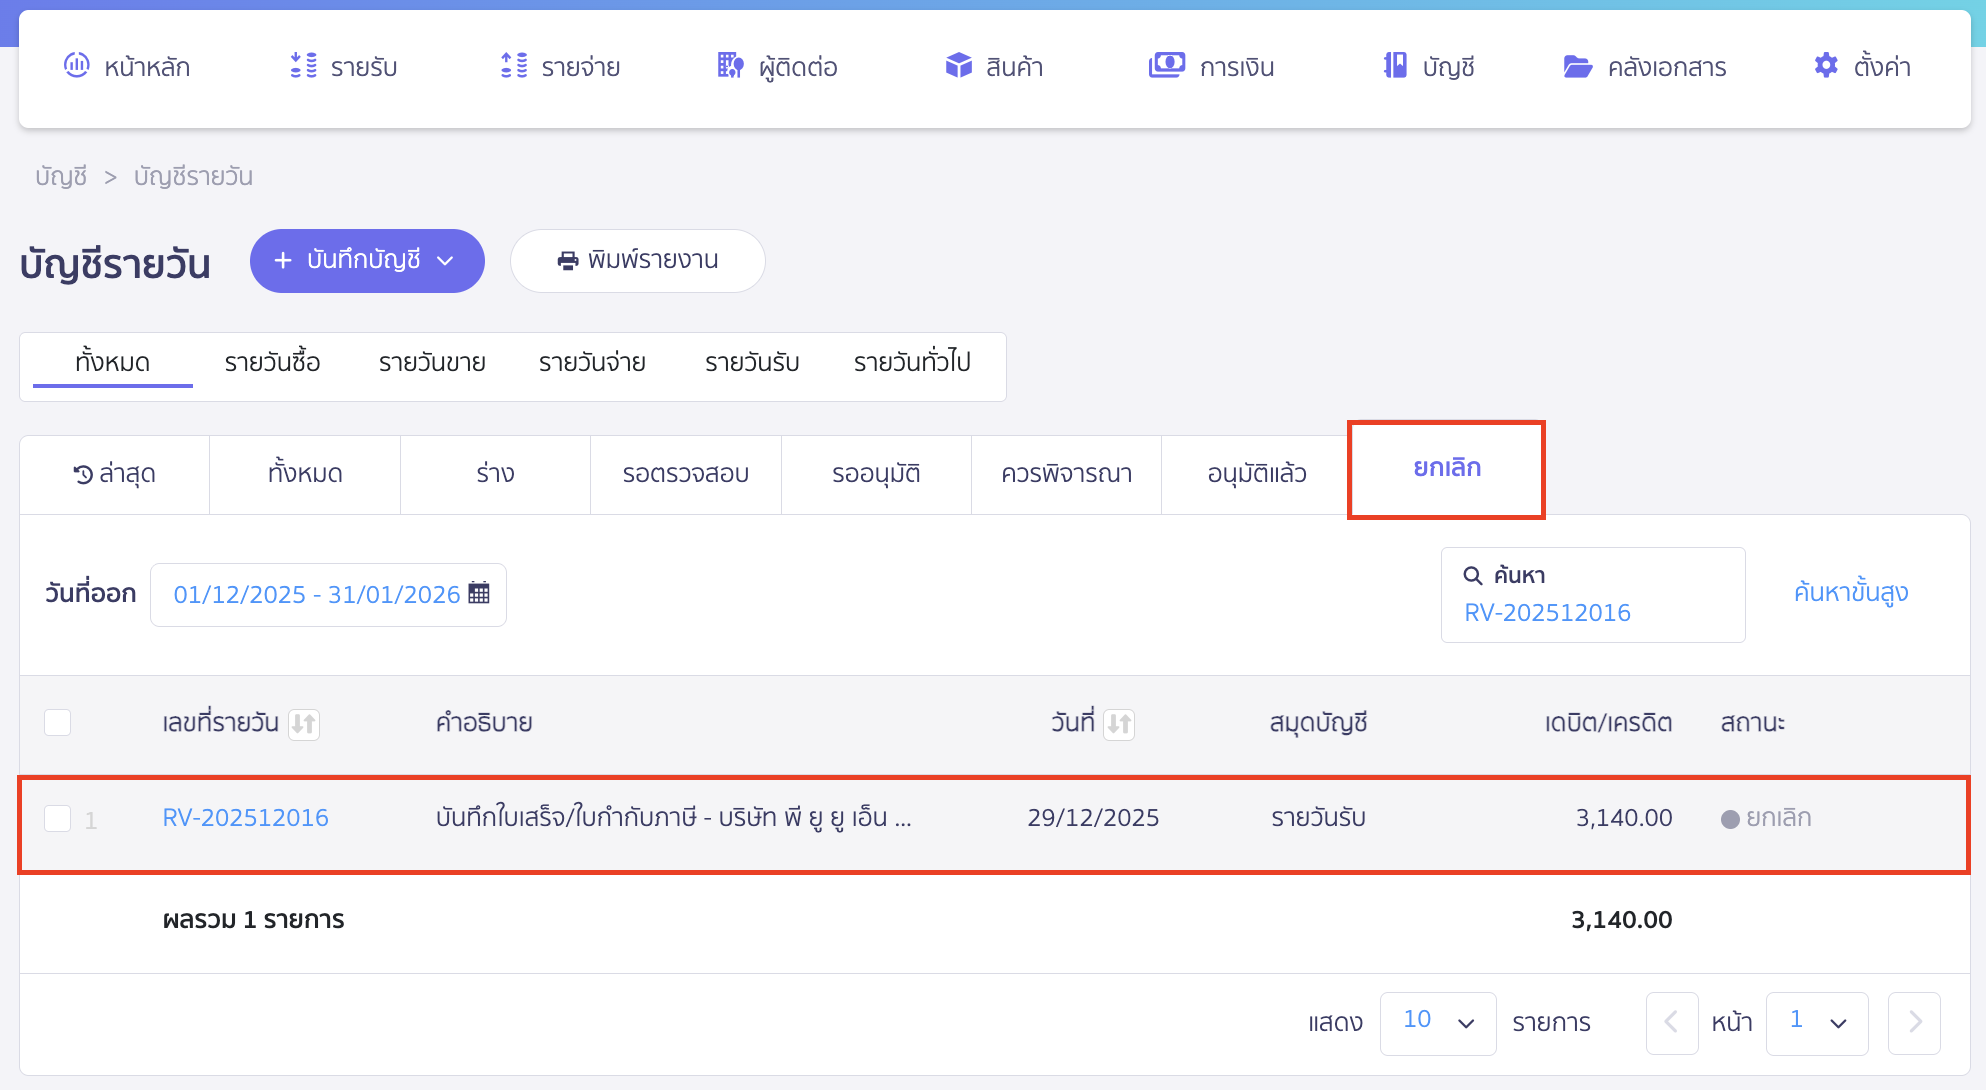Open the page number dropdown showing 1
1986x1090 pixels.
tap(1817, 1022)
